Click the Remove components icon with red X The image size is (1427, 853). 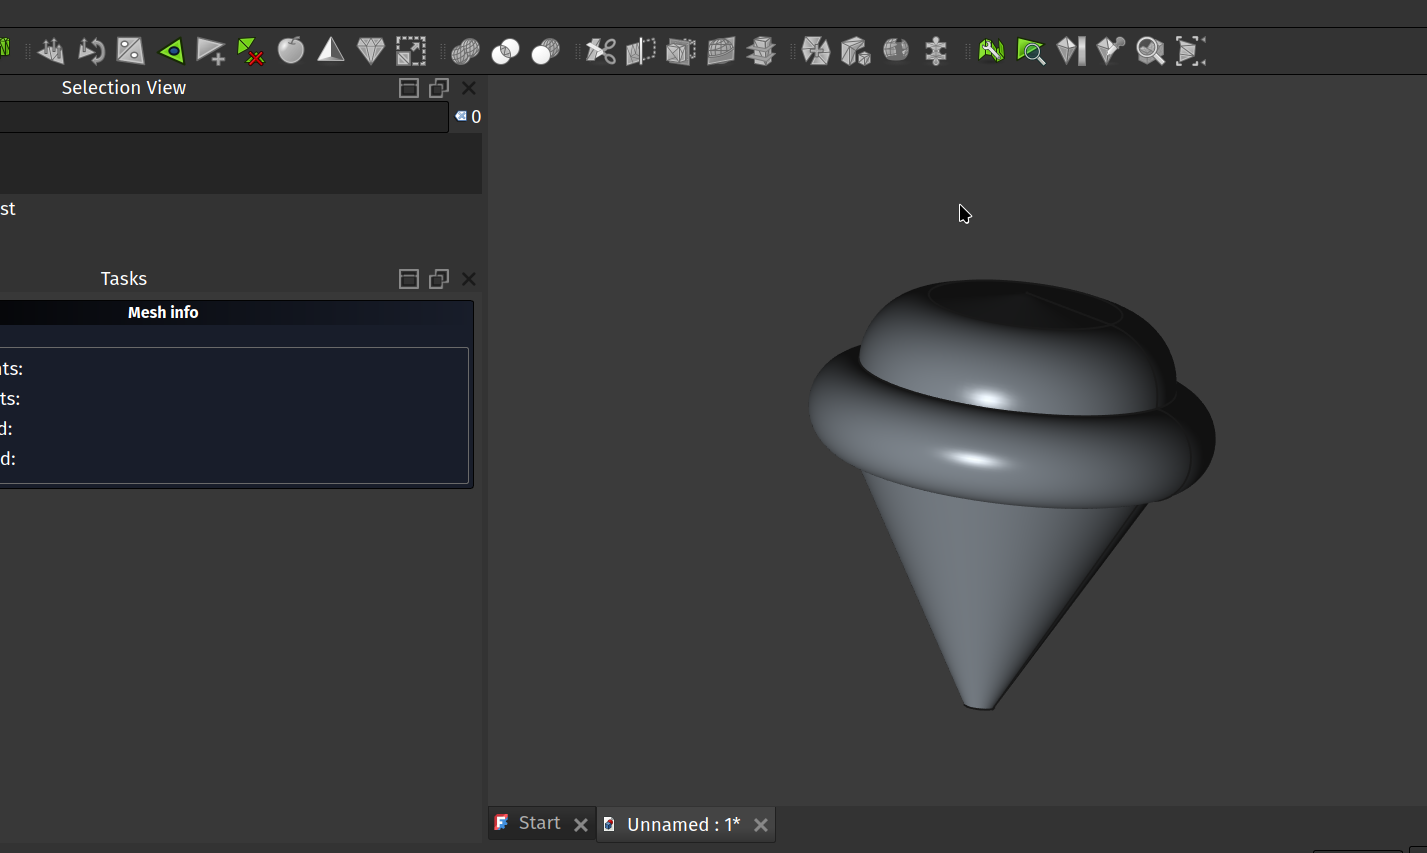click(x=251, y=51)
